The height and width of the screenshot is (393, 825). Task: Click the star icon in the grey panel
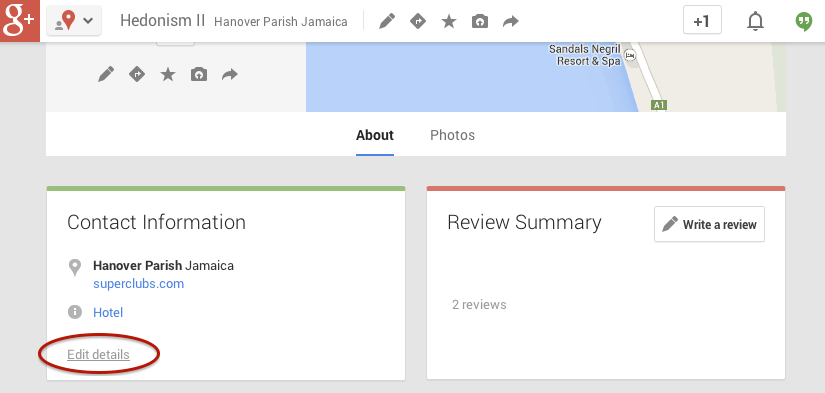168,75
